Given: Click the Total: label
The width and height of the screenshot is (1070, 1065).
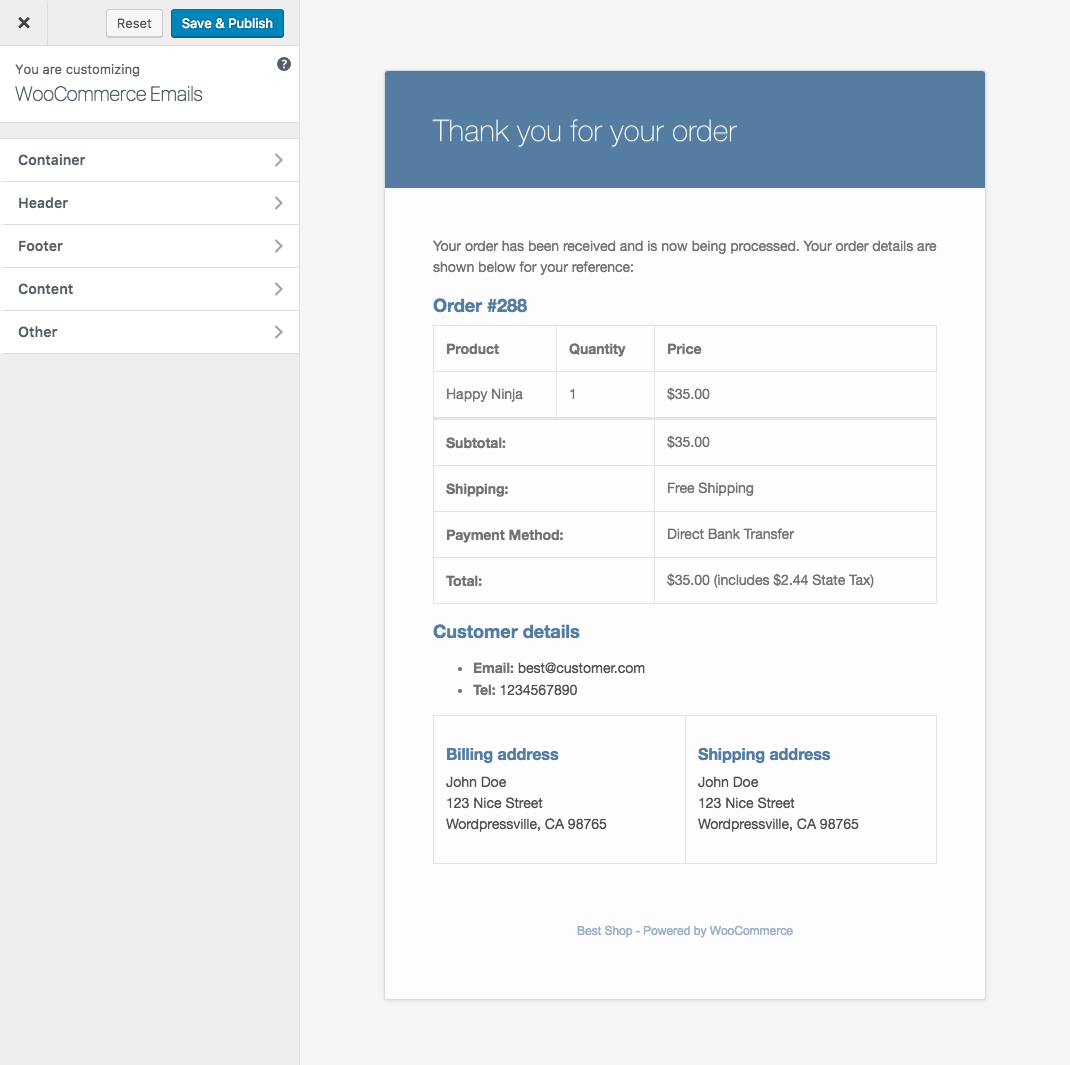Looking at the screenshot, I should (464, 581).
